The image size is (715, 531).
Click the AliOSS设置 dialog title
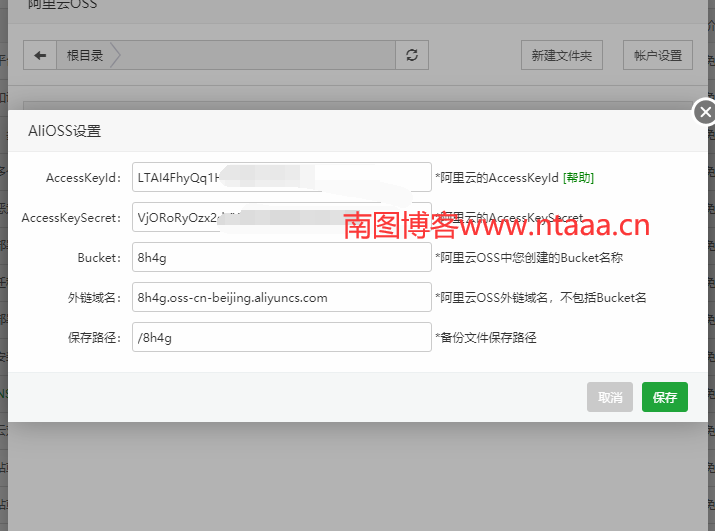(x=64, y=131)
